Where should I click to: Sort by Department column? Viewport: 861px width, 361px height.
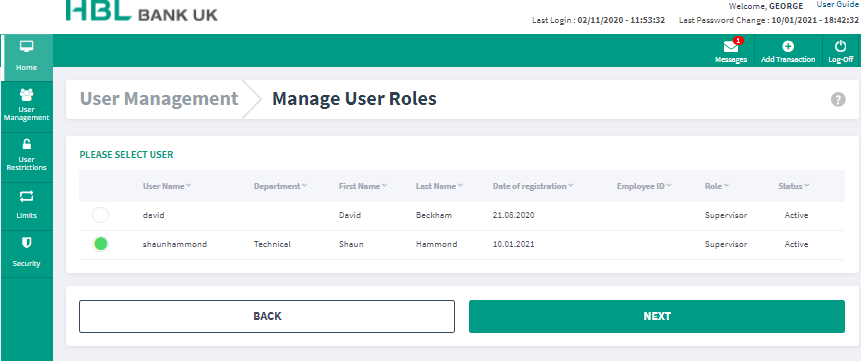click(x=280, y=186)
